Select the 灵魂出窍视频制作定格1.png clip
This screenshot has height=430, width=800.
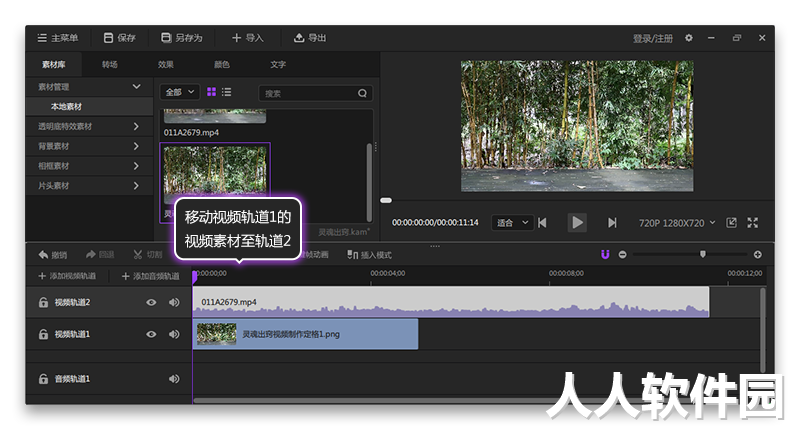point(306,334)
